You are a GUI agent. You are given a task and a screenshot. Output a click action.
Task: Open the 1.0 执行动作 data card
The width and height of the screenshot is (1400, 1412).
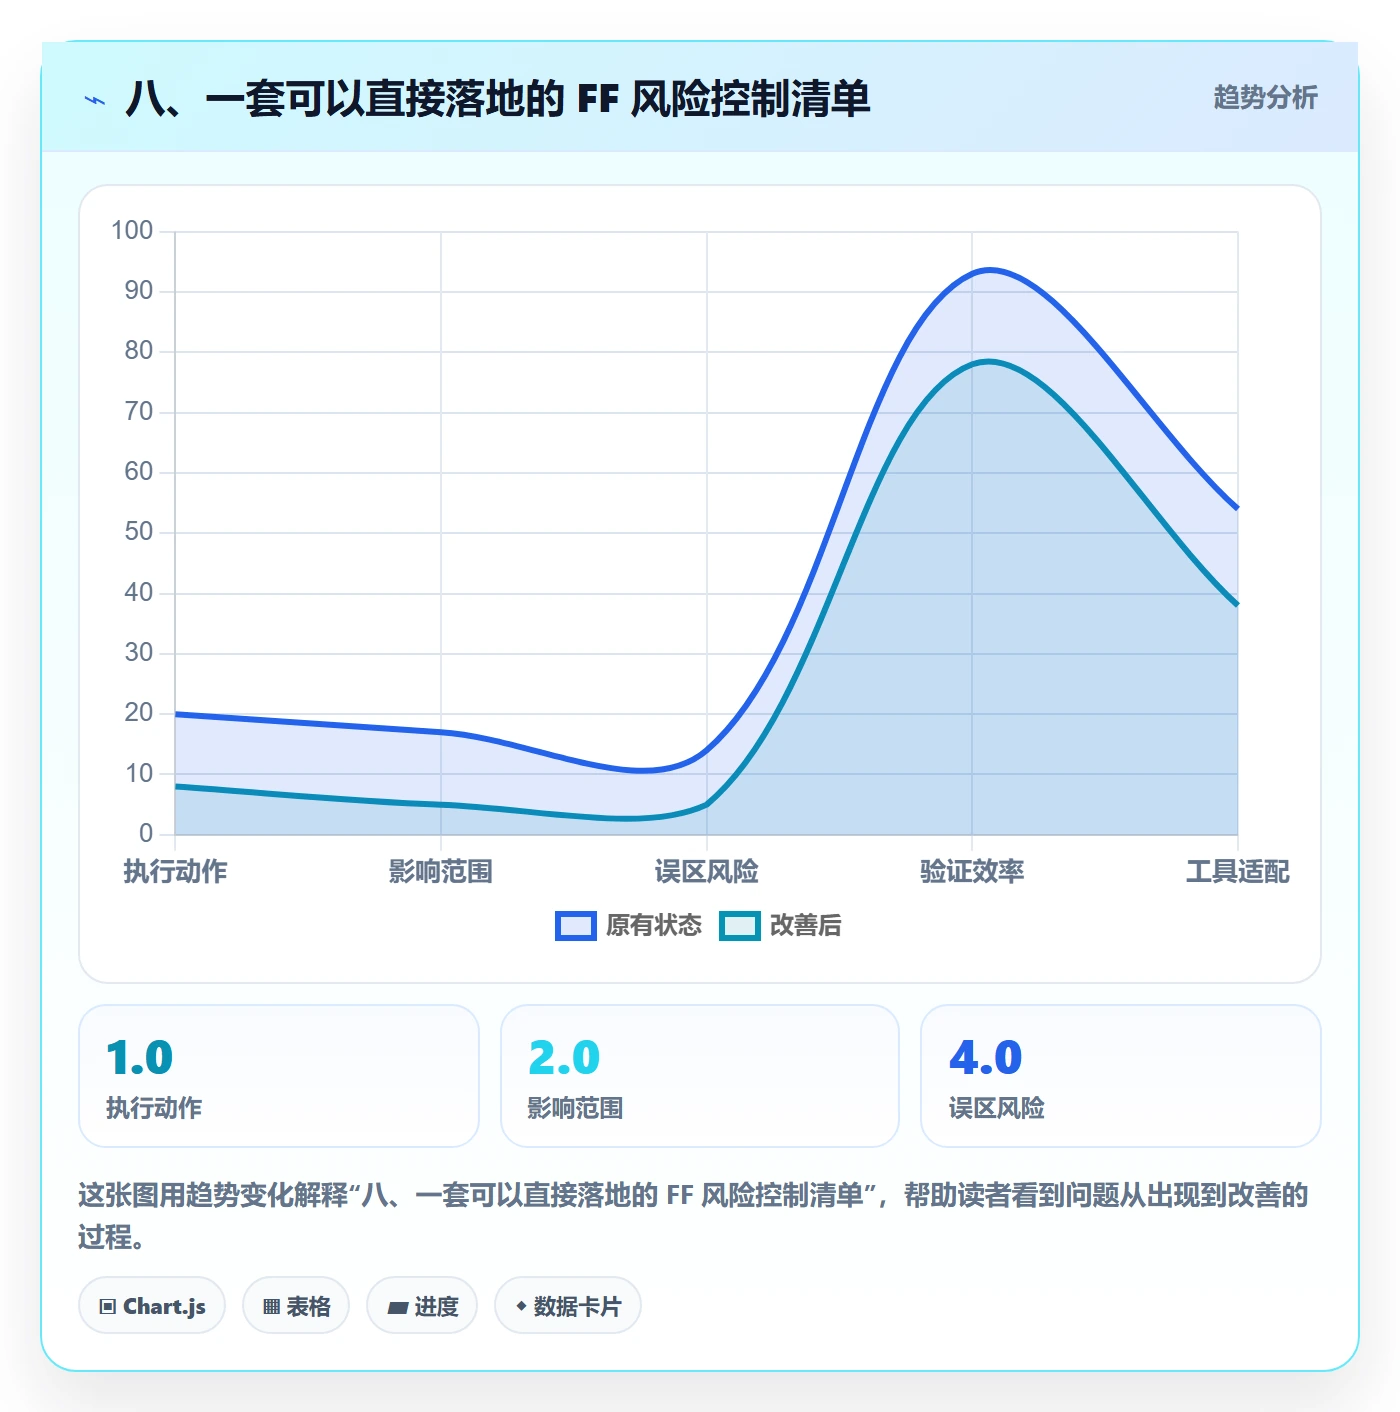[279, 1076]
